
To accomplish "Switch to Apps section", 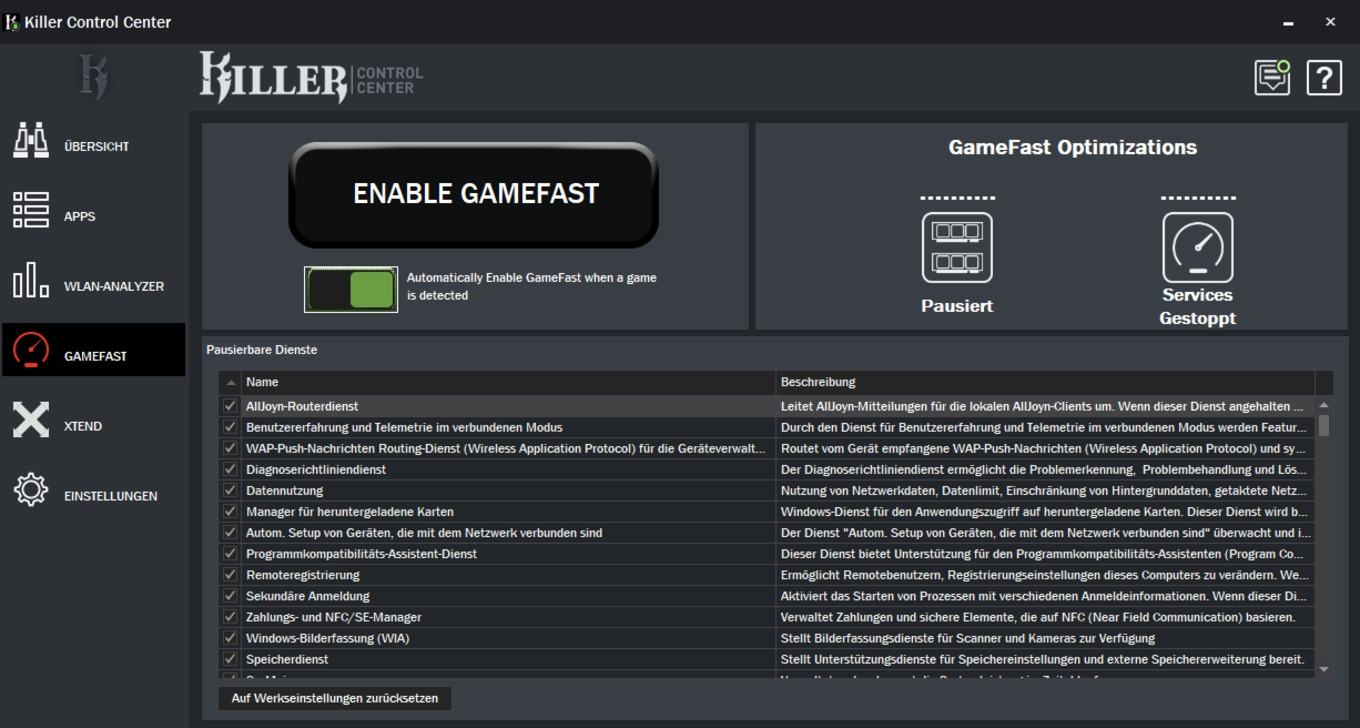I will click(80, 216).
